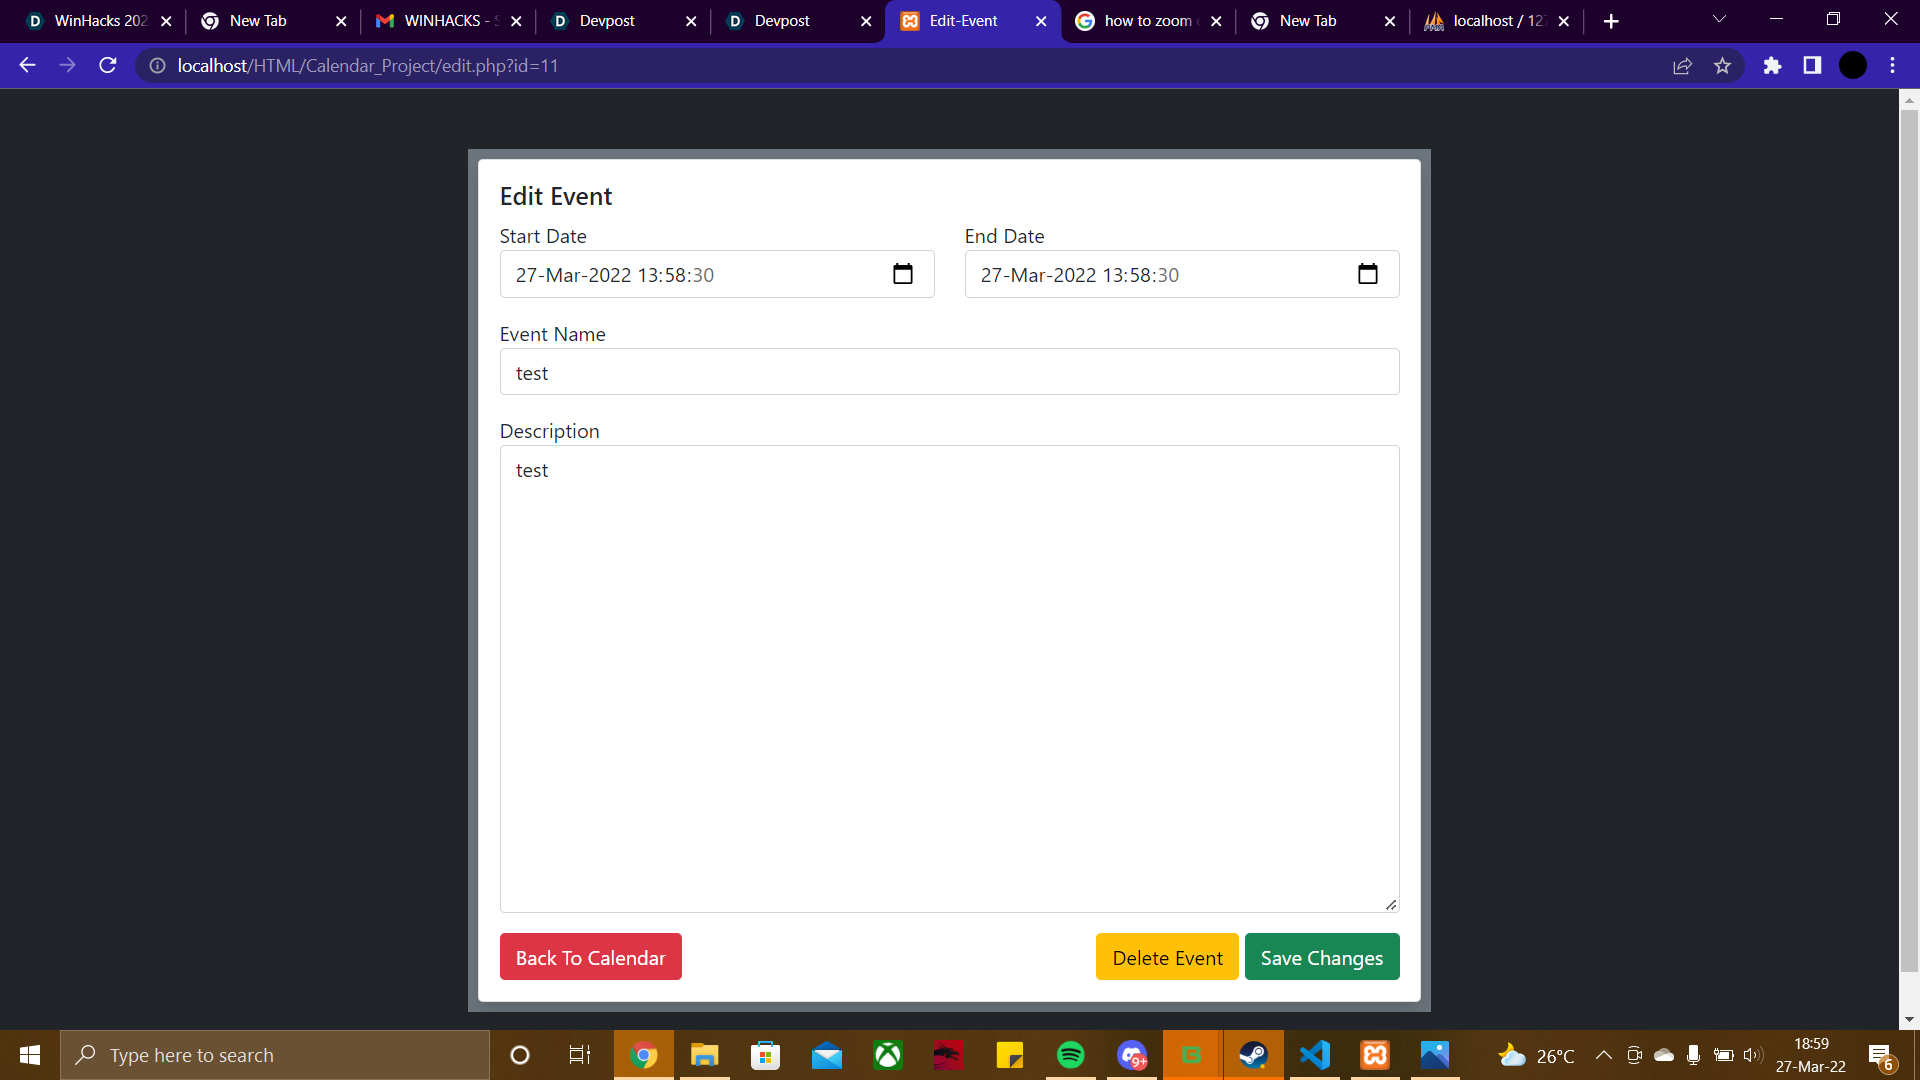Screen dimensions: 1920x1080
Task: Open the Chrome extensions puzzle icon
Action: 1772,66
